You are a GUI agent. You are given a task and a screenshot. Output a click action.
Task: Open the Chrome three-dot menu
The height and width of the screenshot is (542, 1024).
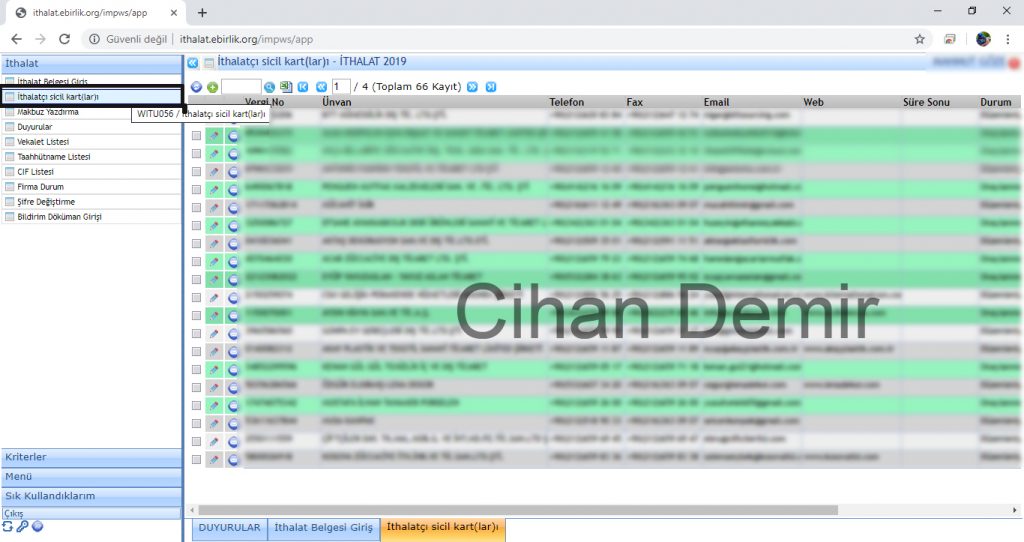(1008, 39)
